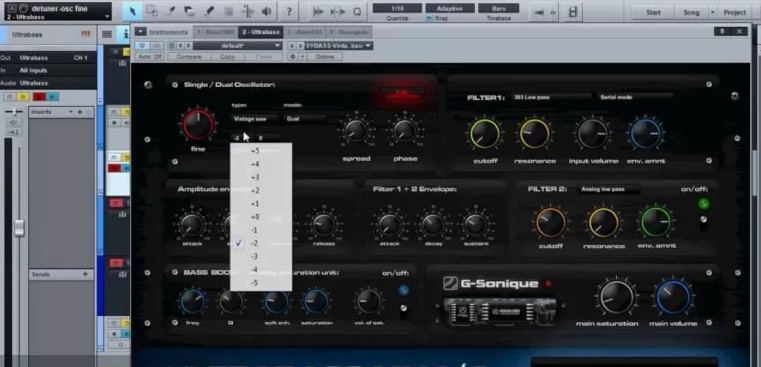Open Filter 2 Analog low pass dropdown
761x367 pixels.
[x=609, y=189]
